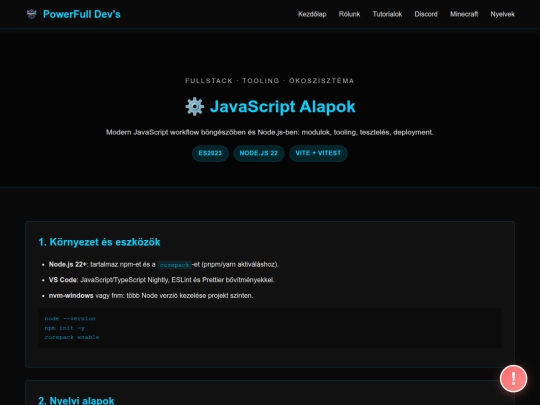
Task: Click the 'FULLSTACK · TOOLING · ÖKOSZISZTÉMA' tagline
Action: (270, 81)
